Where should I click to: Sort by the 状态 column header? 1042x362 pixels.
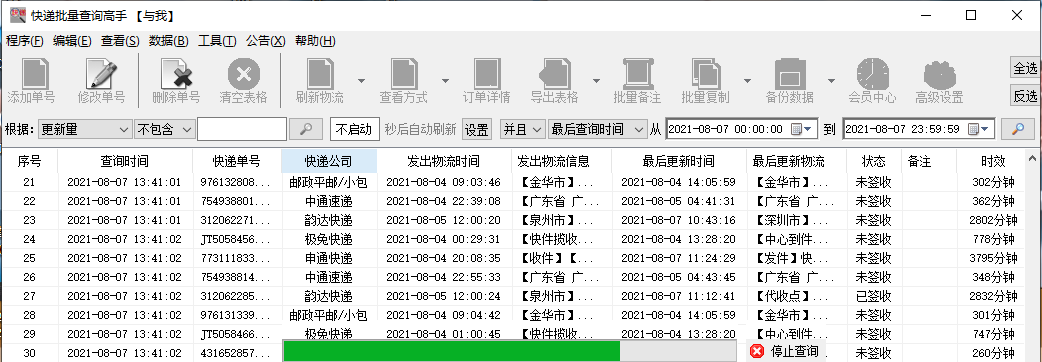pyautogui.click(x=873, y=161)
